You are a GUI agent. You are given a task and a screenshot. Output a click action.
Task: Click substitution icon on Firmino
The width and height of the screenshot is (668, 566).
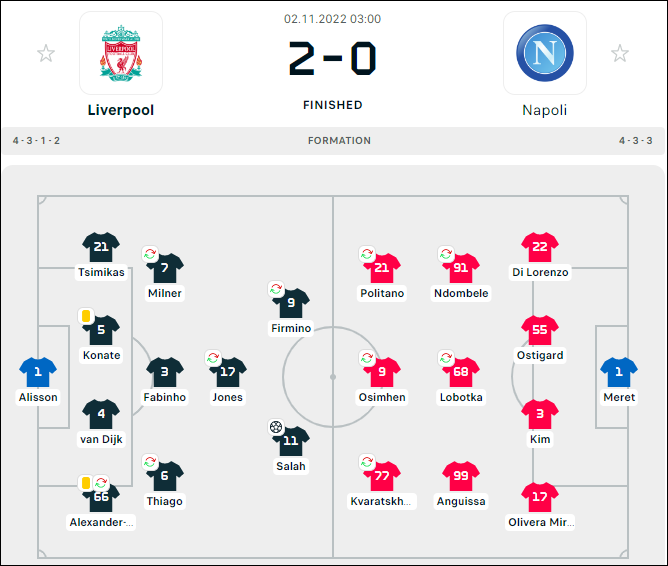[x=276, y=289]
